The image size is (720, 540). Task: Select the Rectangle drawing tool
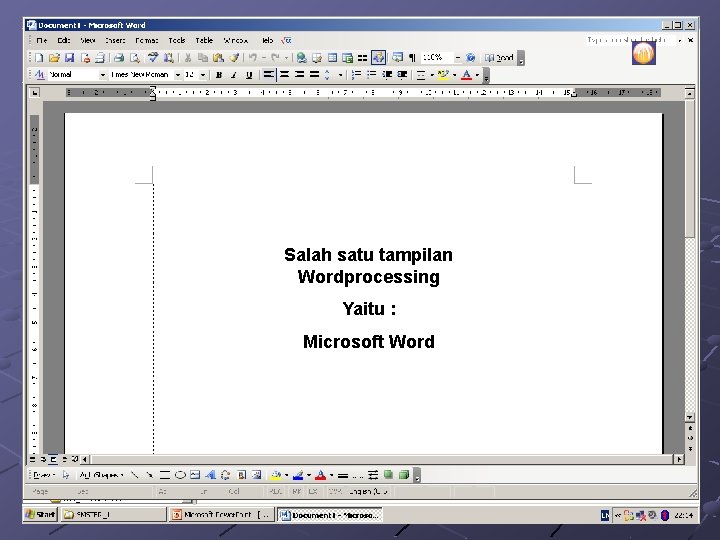(x=164, y=475)
